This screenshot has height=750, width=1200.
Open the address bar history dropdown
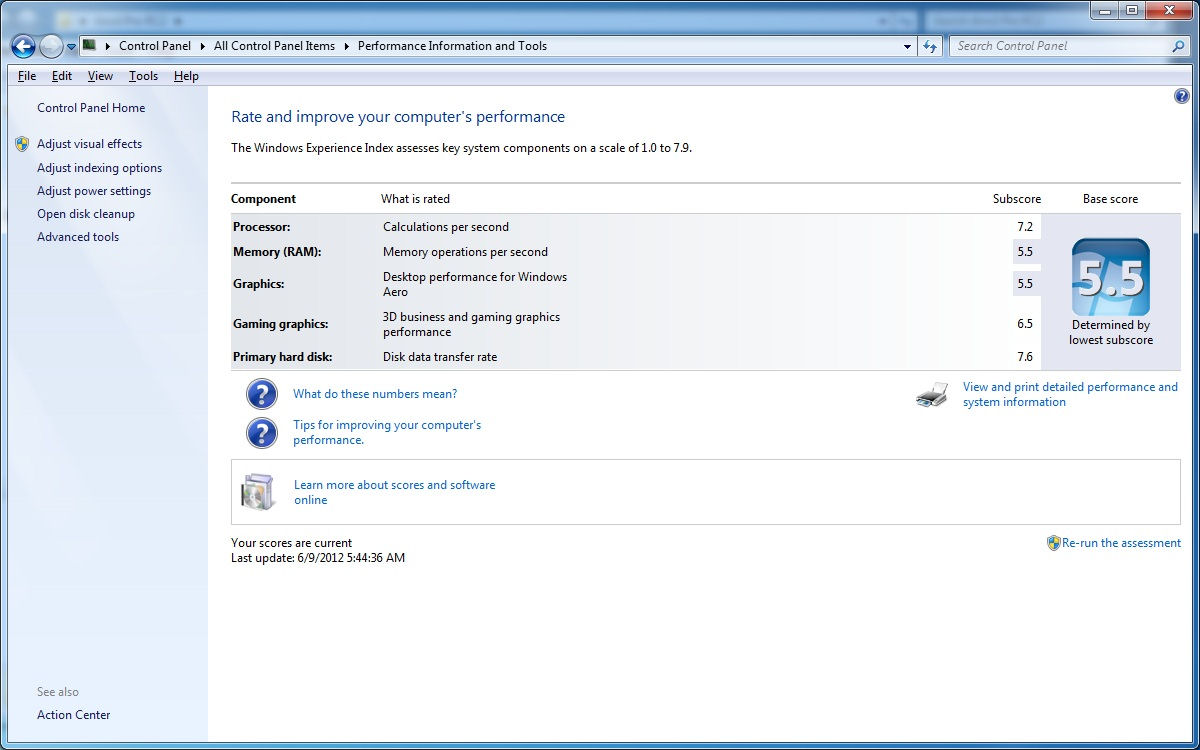pos(907,46)
